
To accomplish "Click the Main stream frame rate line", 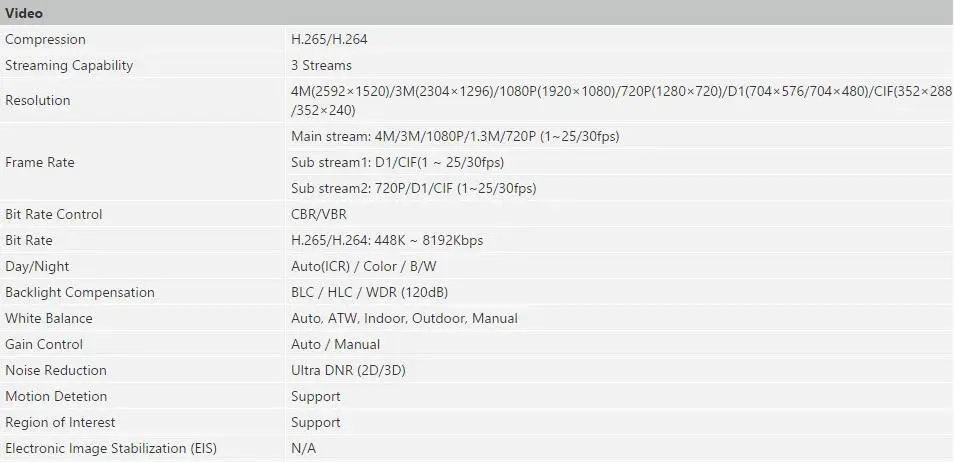I will (455, 136).
